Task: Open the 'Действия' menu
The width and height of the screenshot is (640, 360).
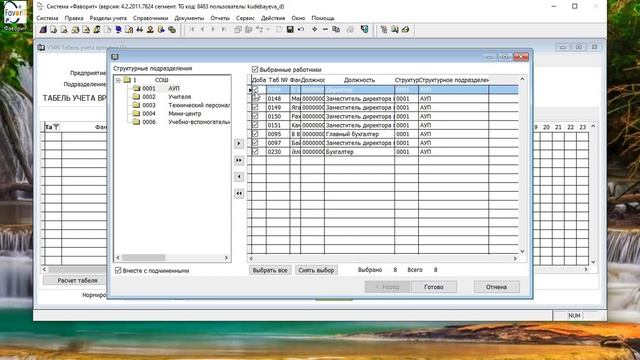Action: tap(273, 18)
